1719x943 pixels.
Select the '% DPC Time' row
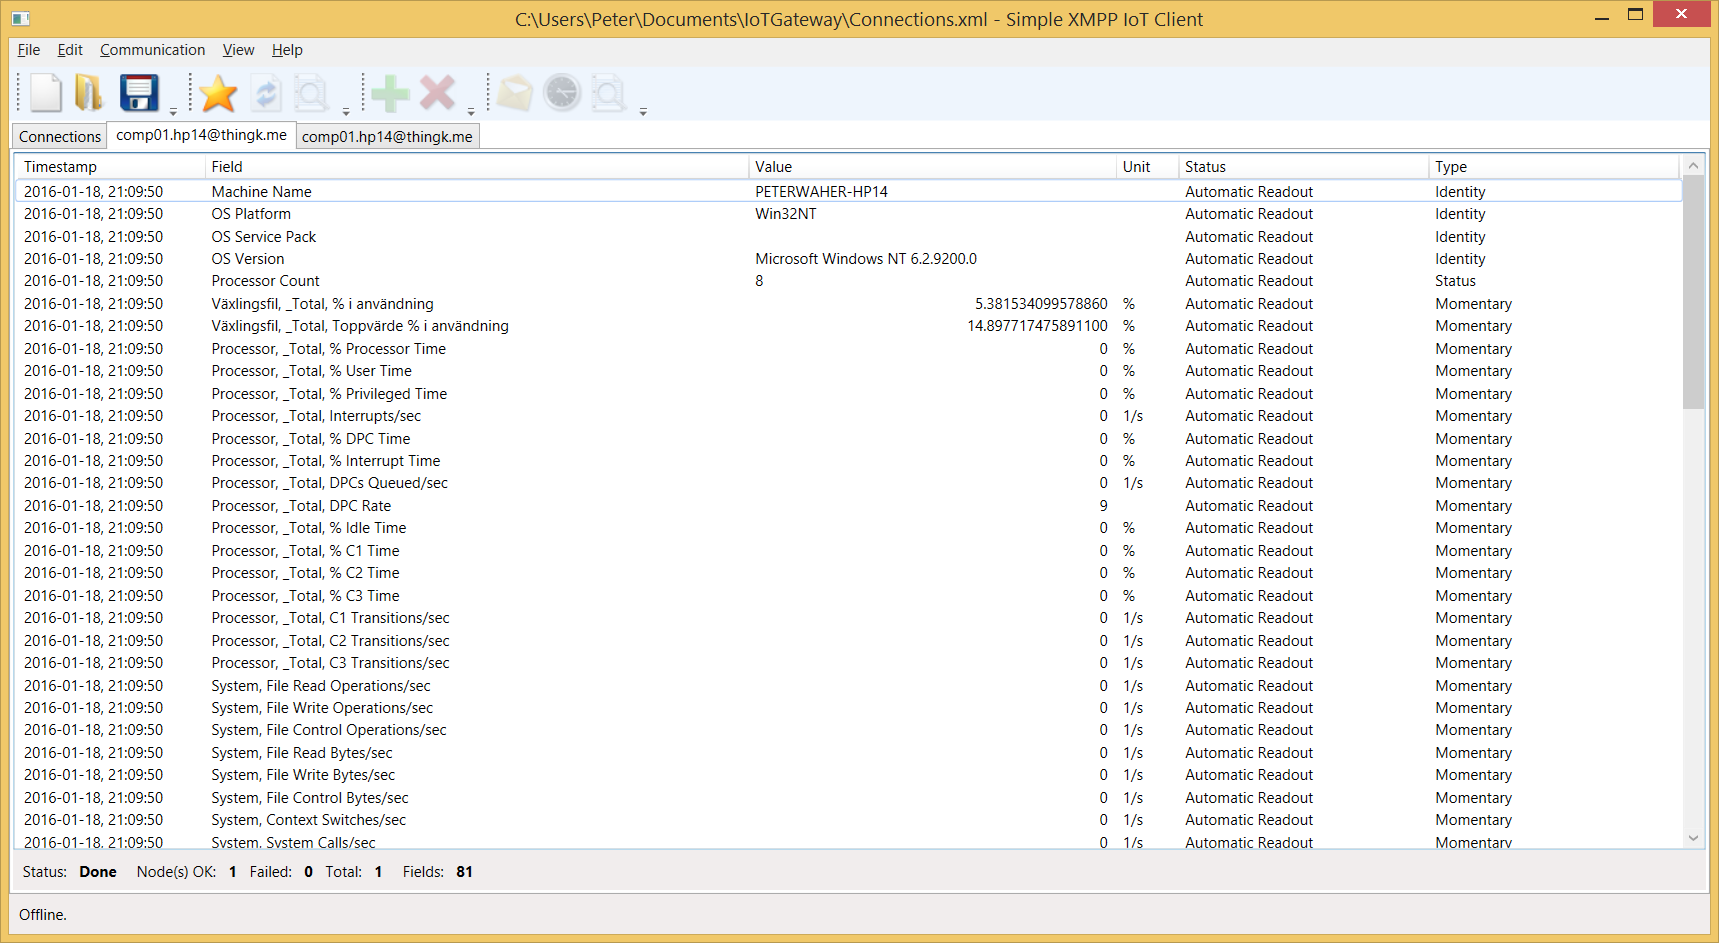coord(848,439)
